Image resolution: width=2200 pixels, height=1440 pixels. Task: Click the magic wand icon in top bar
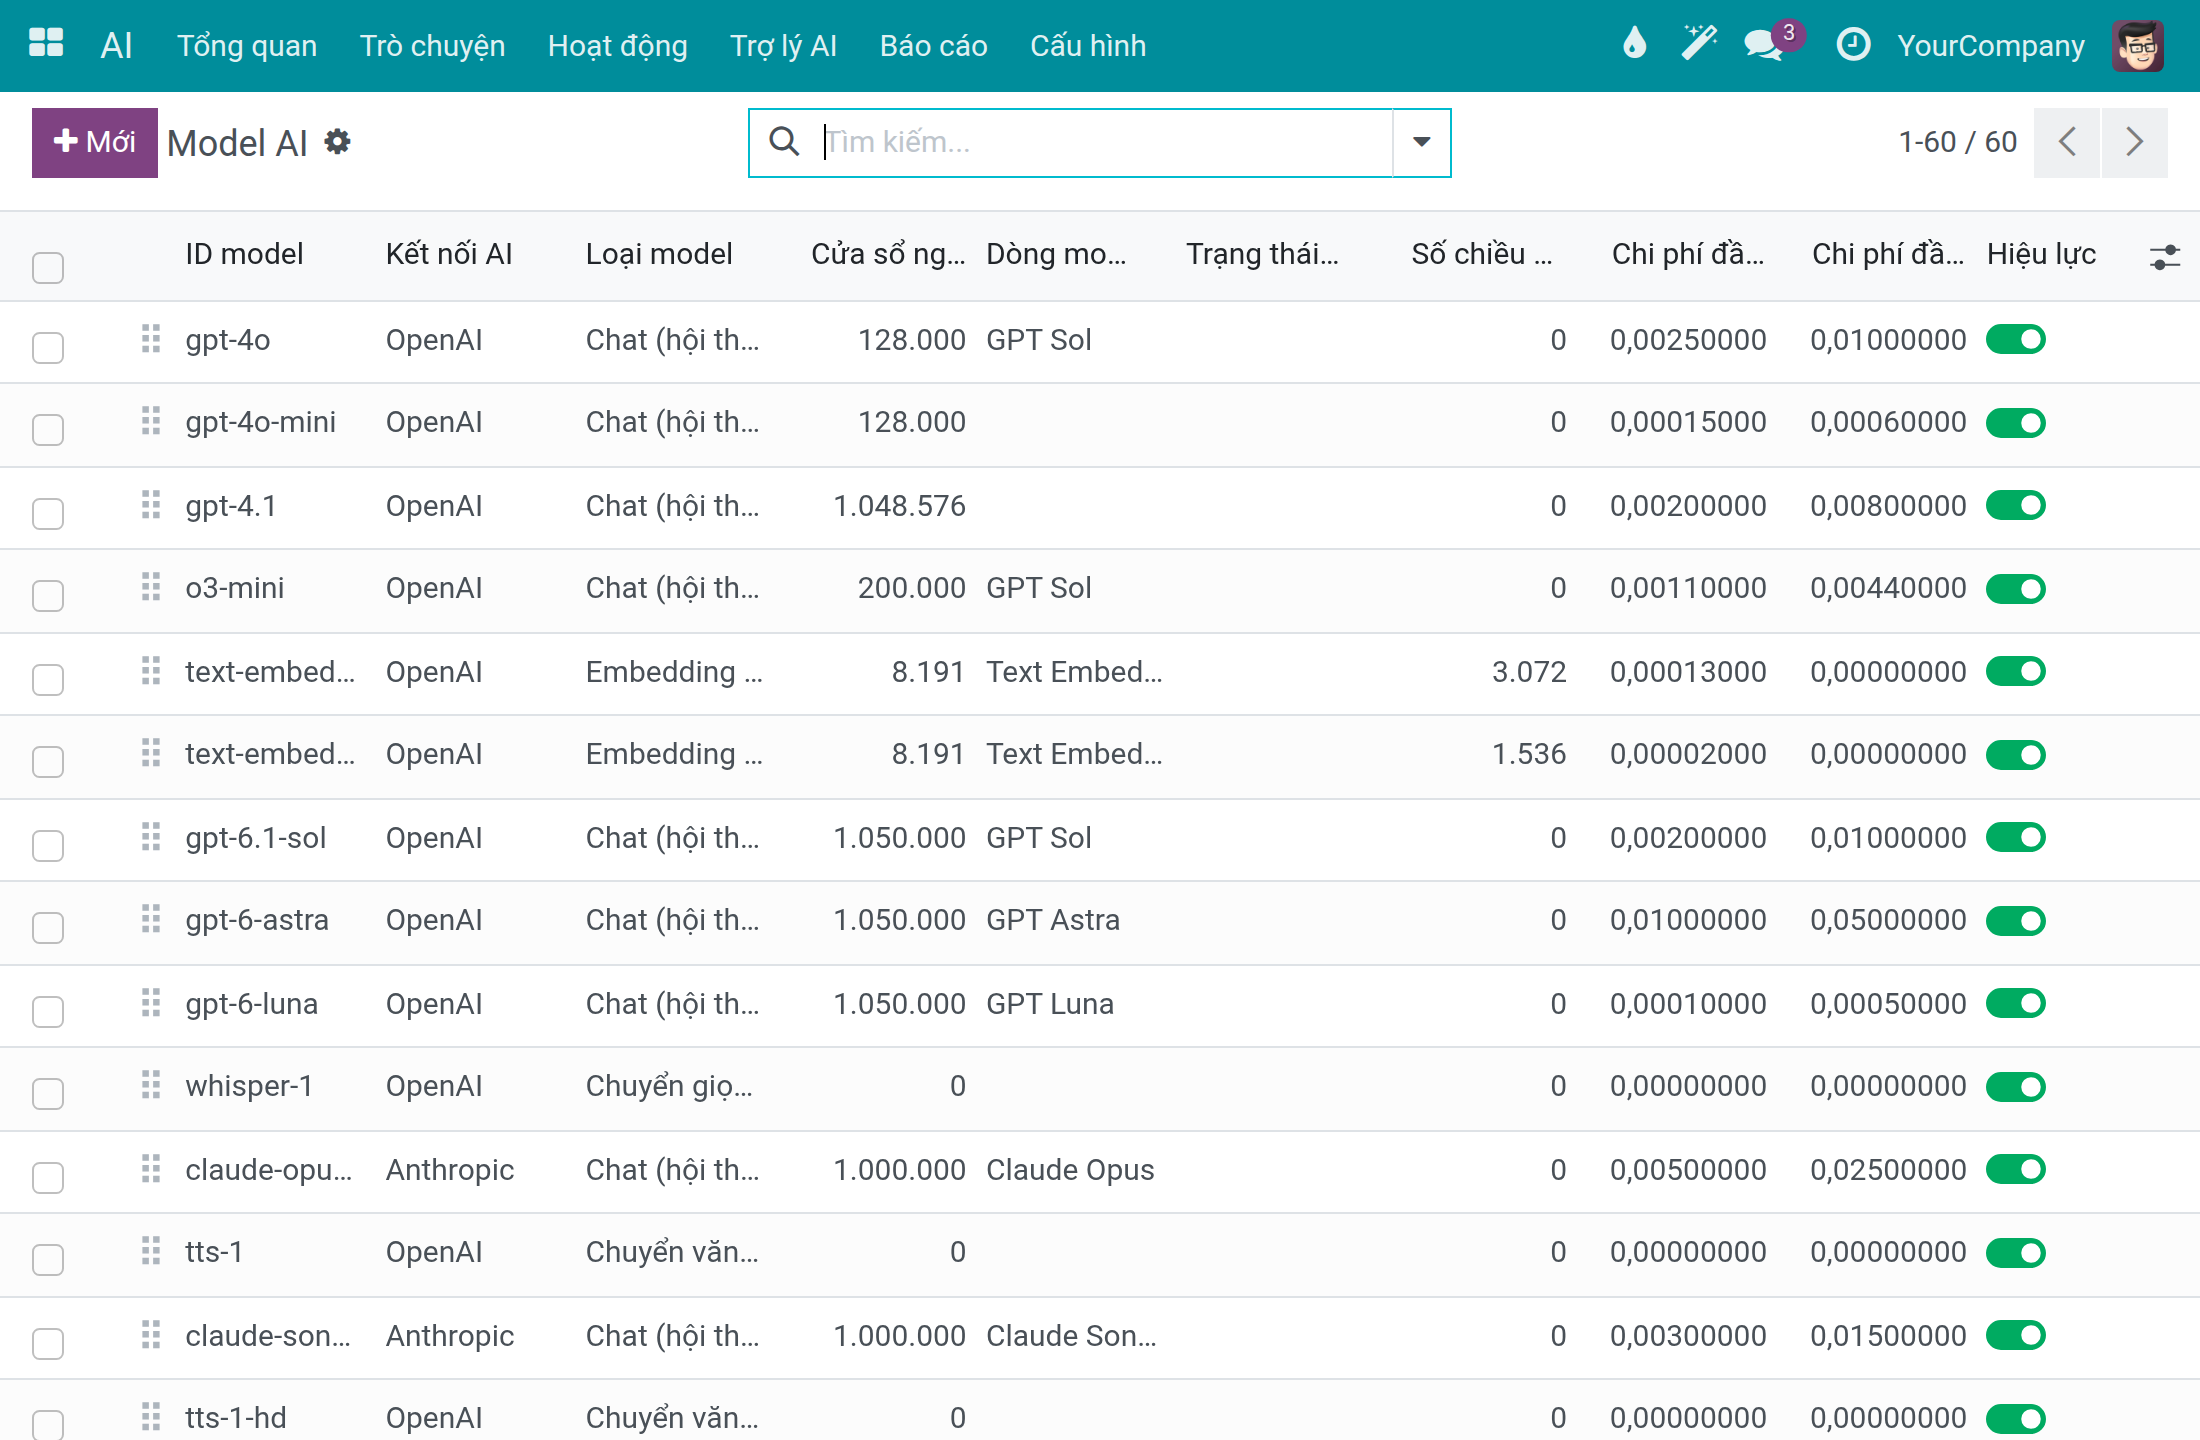(x=1698, y=44)
